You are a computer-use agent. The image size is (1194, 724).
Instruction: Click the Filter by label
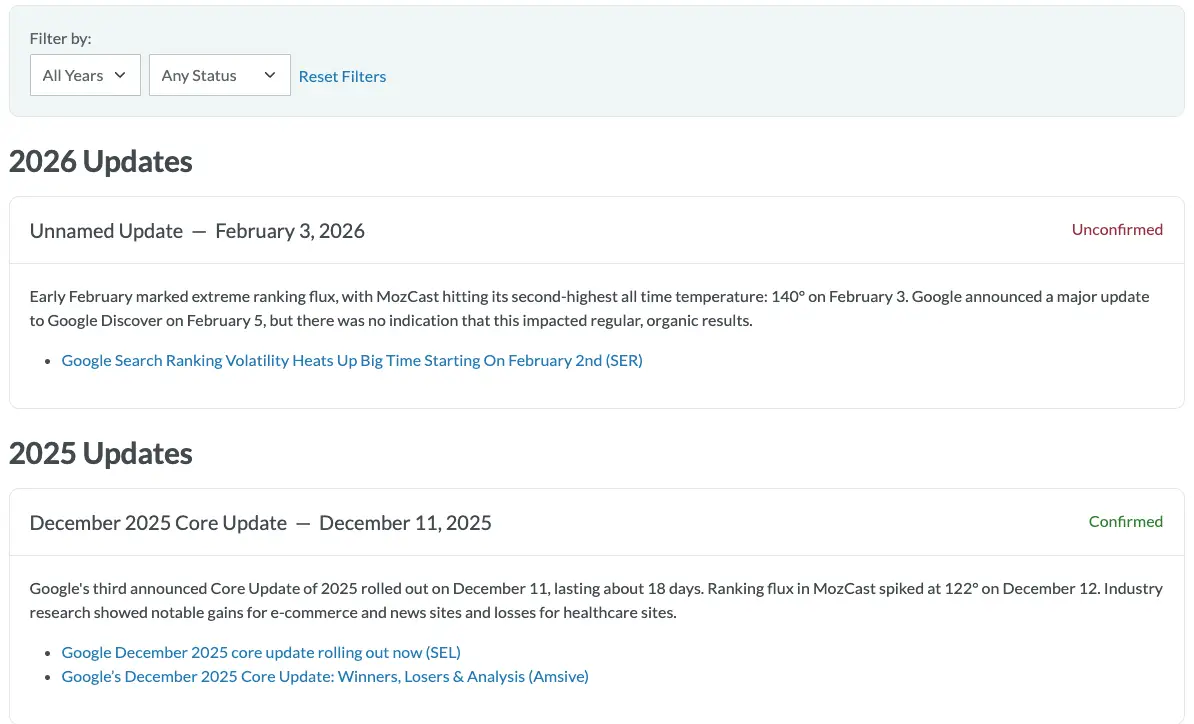60,38
